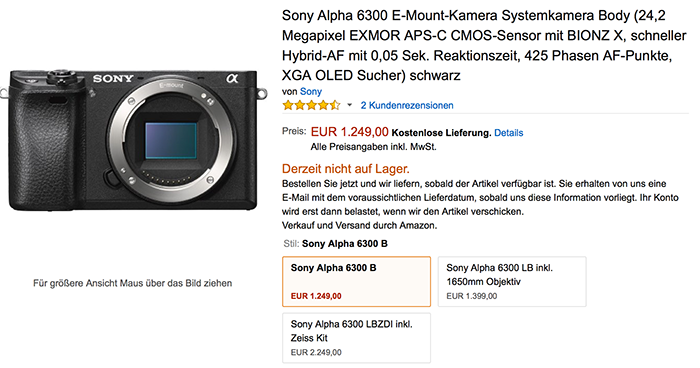Click the EUR 1.249,00 main price
Viewport: 700px width, 368px height.
pyautogui.click(x=350, y=132)
